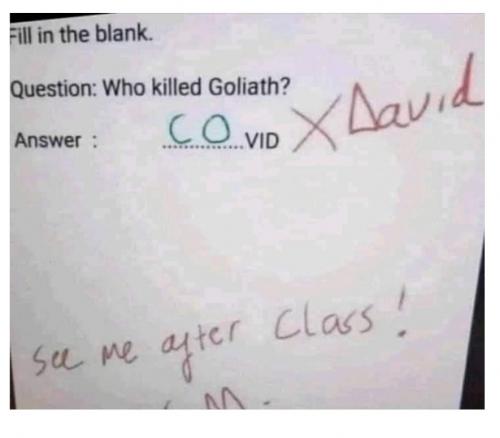Select the word blank in the heading

click(124, 34)
